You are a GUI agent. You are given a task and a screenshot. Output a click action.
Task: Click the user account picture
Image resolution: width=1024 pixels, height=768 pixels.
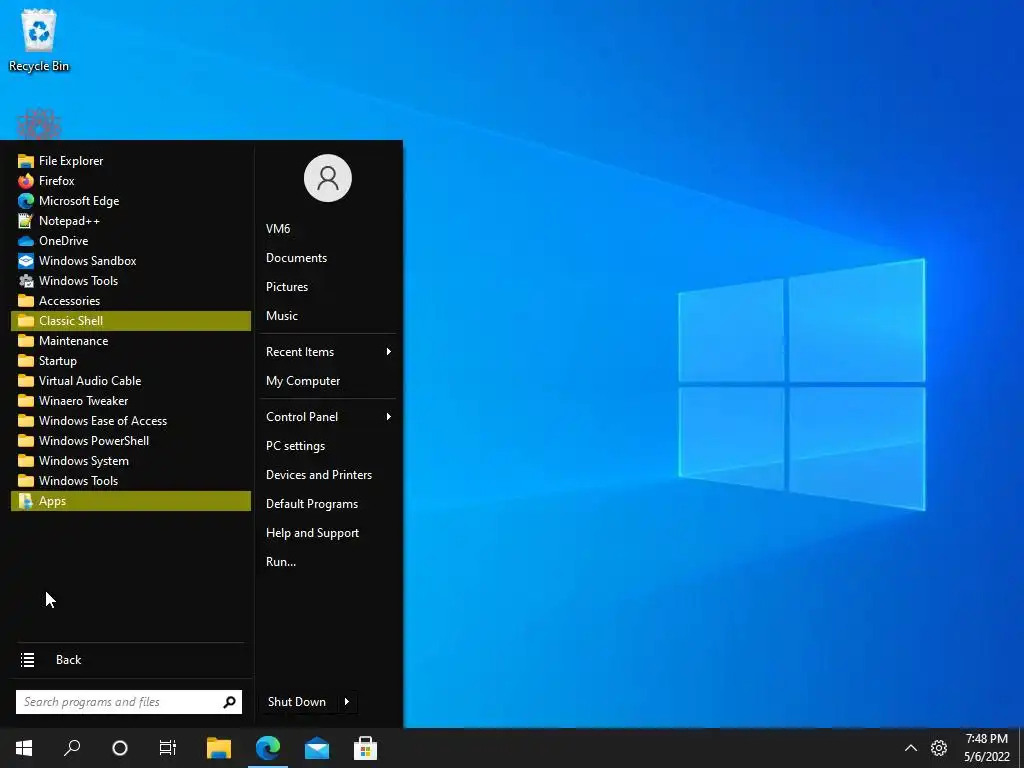click(328, 178)
